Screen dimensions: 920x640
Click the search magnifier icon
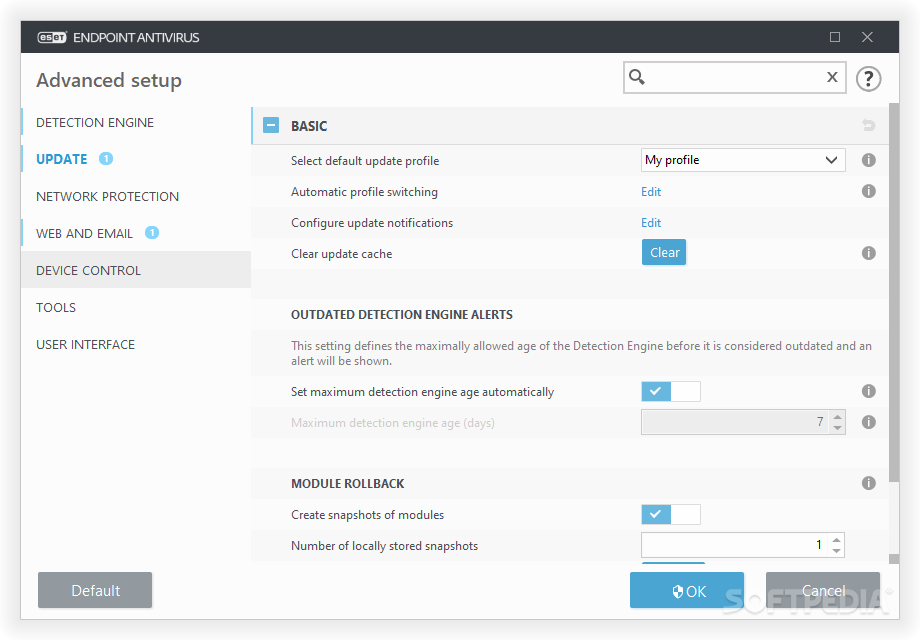[x=637, y=77]
